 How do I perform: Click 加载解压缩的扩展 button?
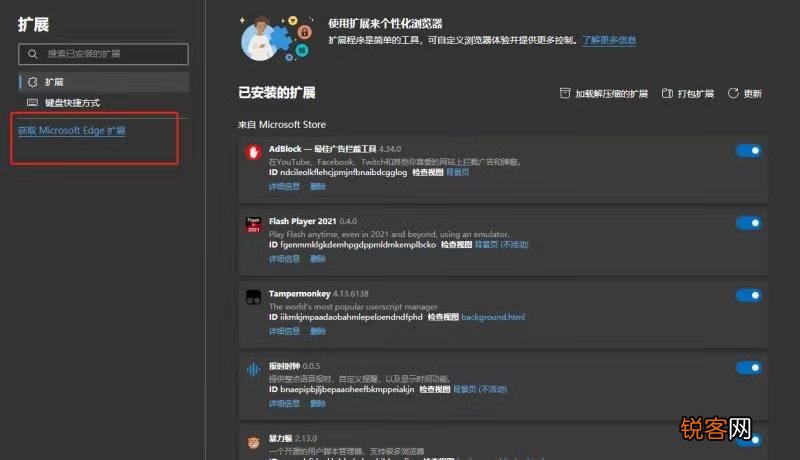tap(604, 93)
